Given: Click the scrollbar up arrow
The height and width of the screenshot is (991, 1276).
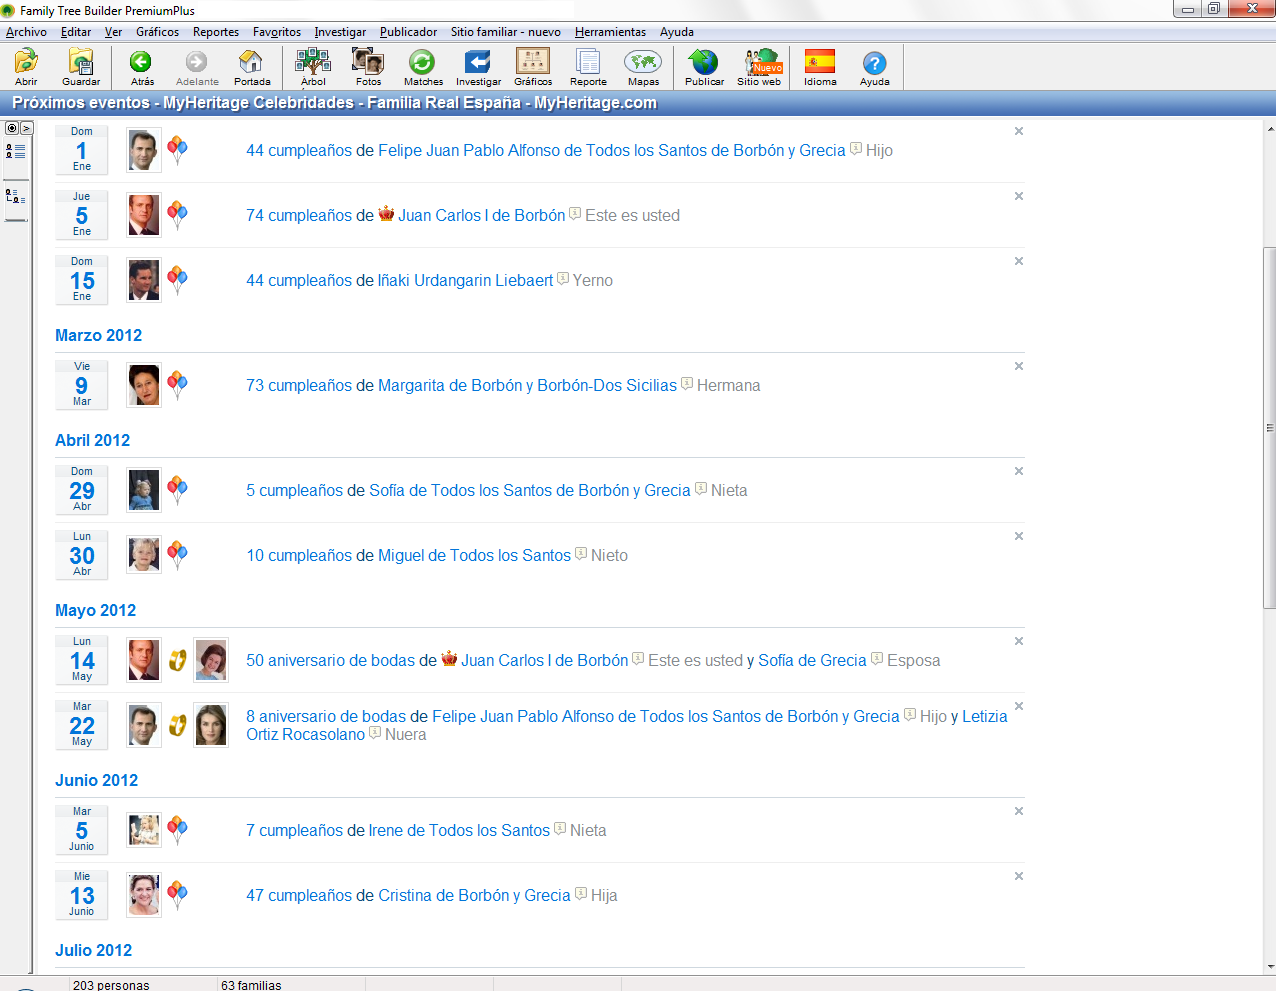Looking at the screenshot, I should pos(1270,128).
